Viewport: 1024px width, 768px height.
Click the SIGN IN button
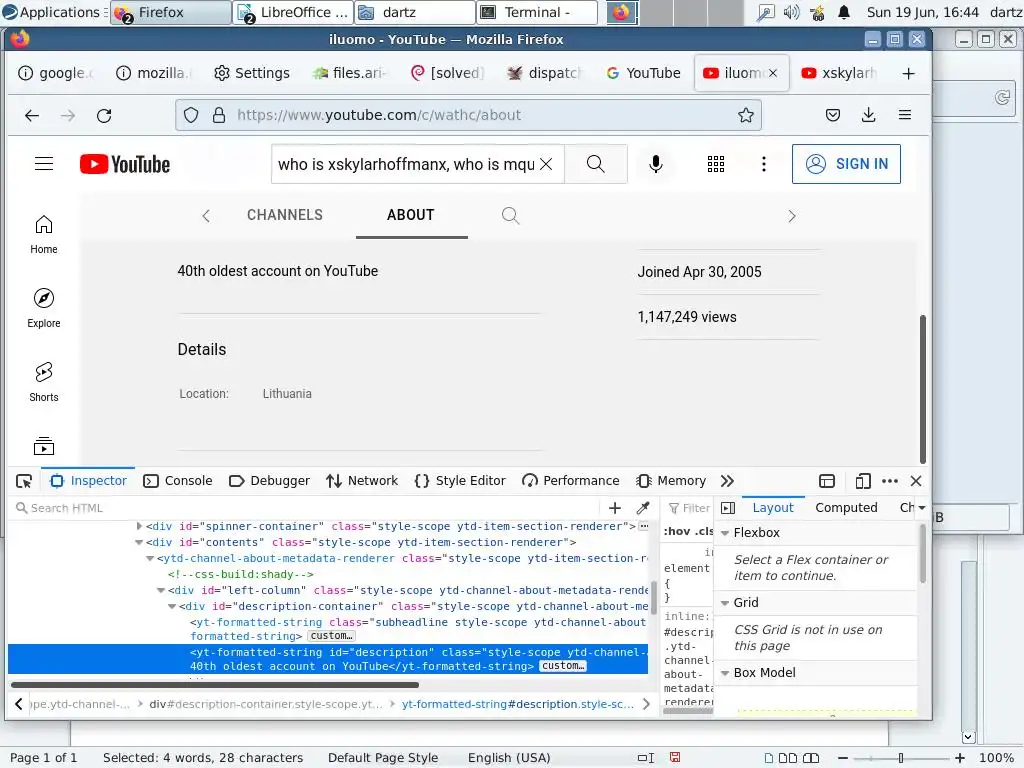(846, 164)
